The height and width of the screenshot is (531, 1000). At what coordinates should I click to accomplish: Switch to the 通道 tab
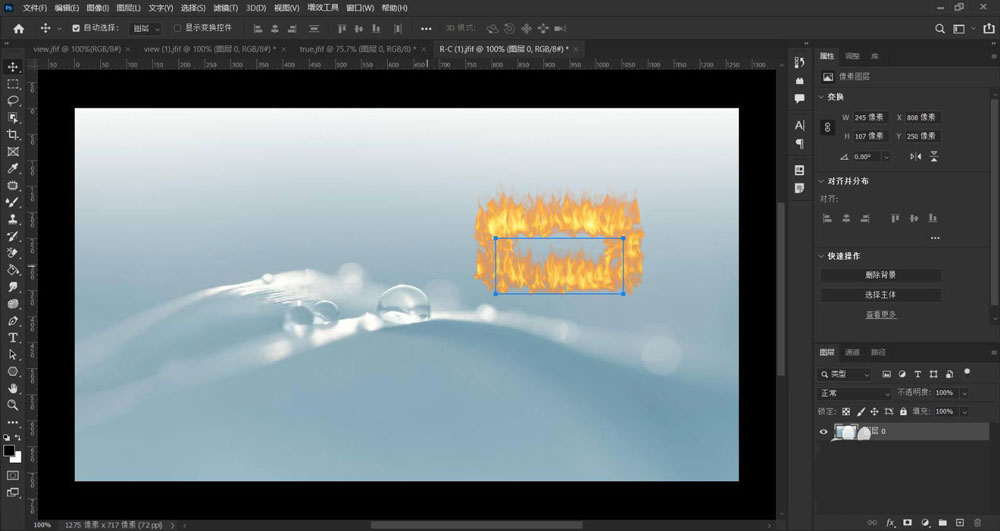(852, 352)
